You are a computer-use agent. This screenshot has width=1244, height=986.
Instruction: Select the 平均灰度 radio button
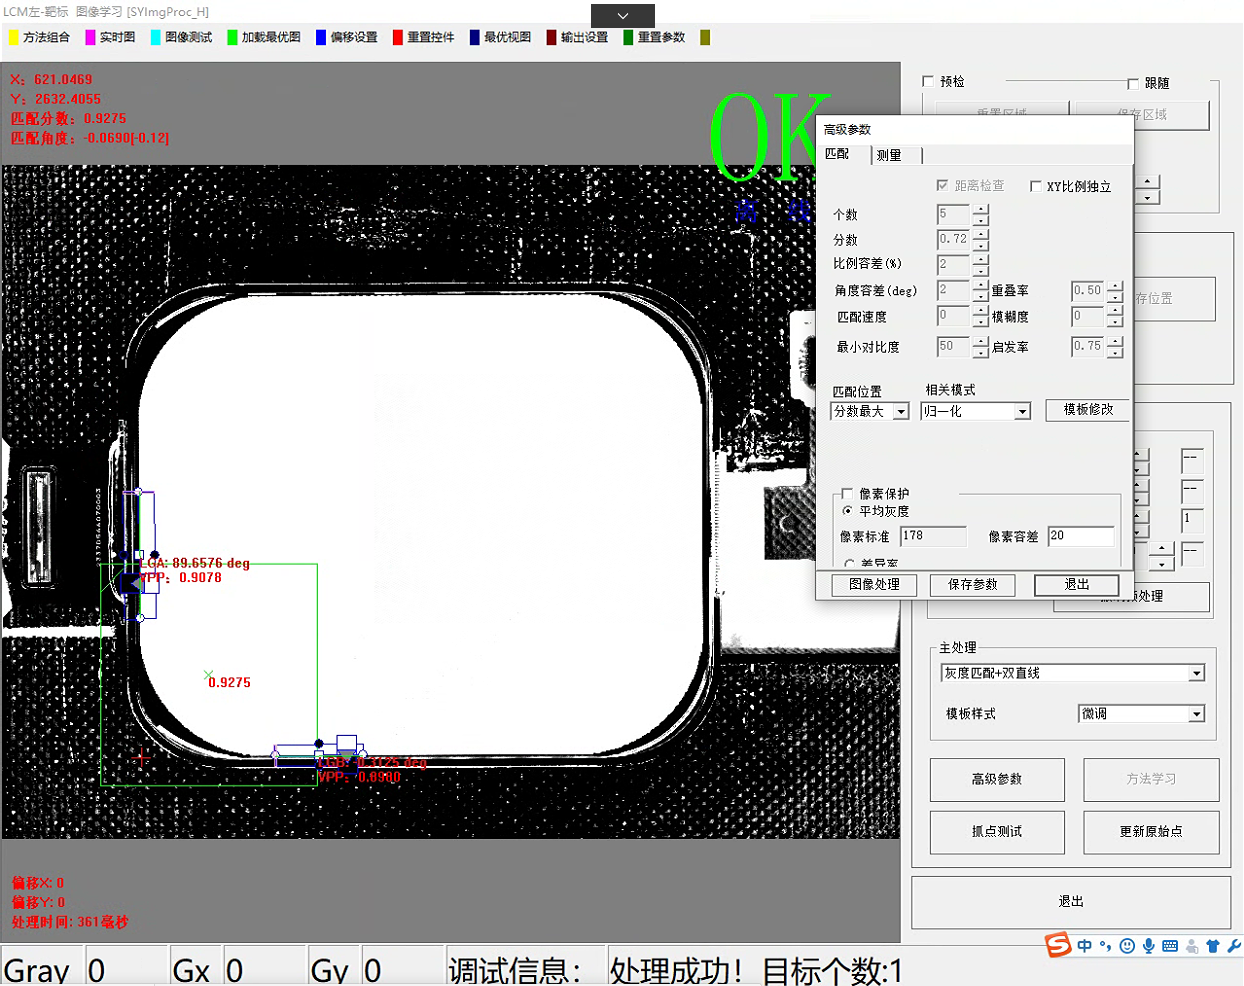pyautogui.click(x=848, y=511)
